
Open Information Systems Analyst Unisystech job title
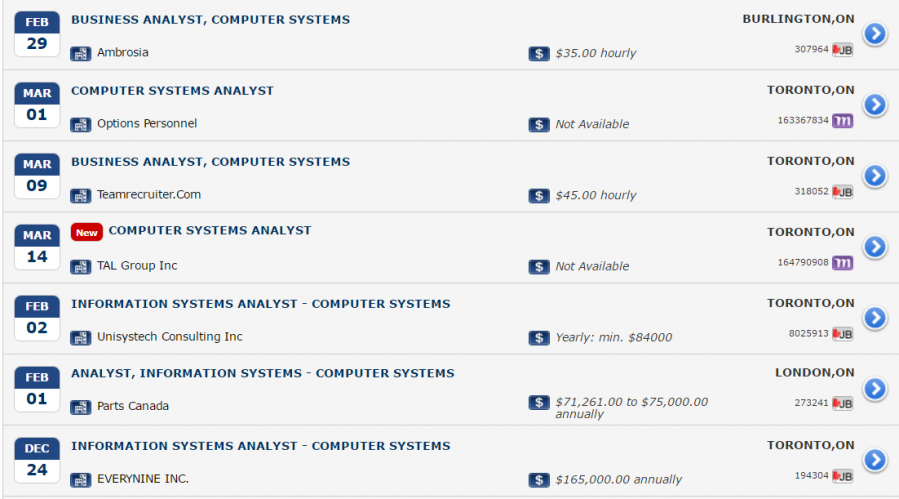pyautogui.click(x=260, y=304)
